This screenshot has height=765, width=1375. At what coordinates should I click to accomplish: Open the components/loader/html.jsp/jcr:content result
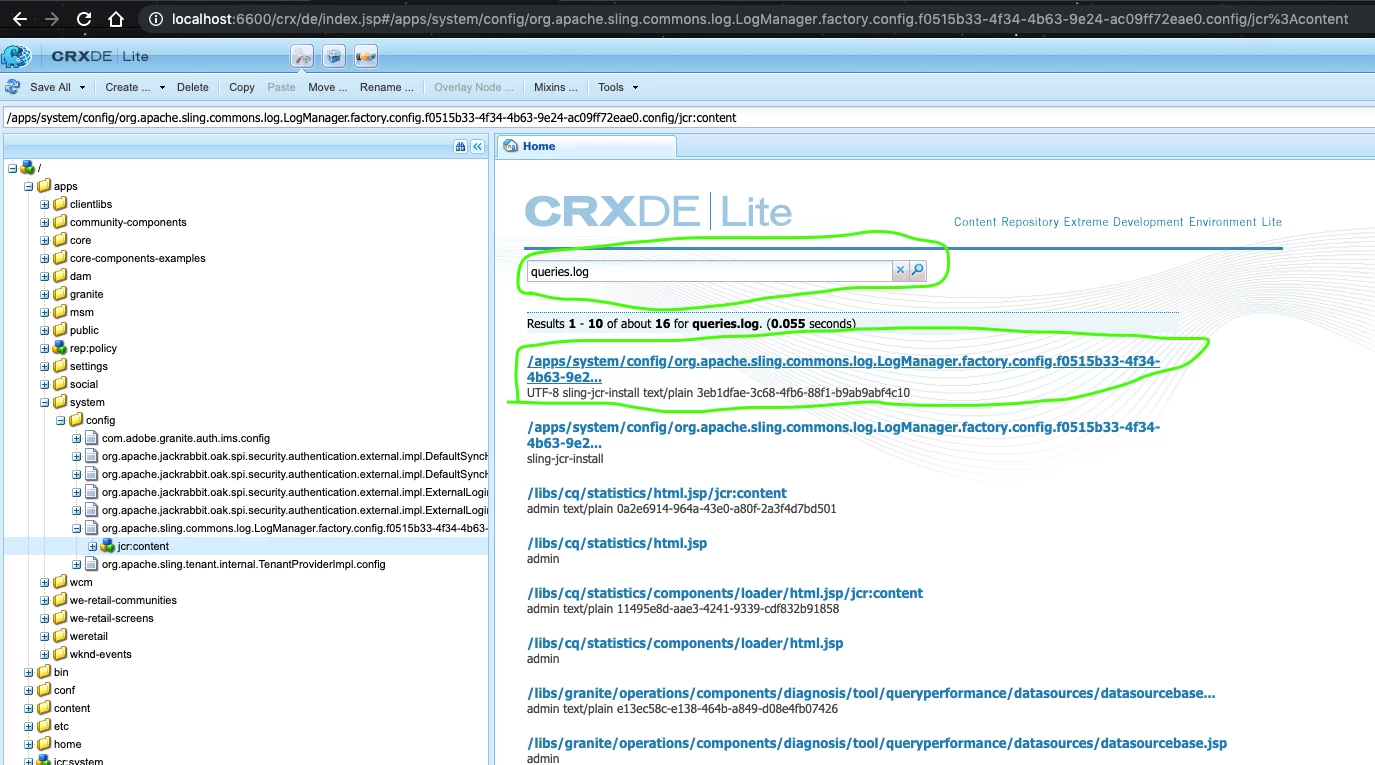pyautogui.click(x=725, y=593)
